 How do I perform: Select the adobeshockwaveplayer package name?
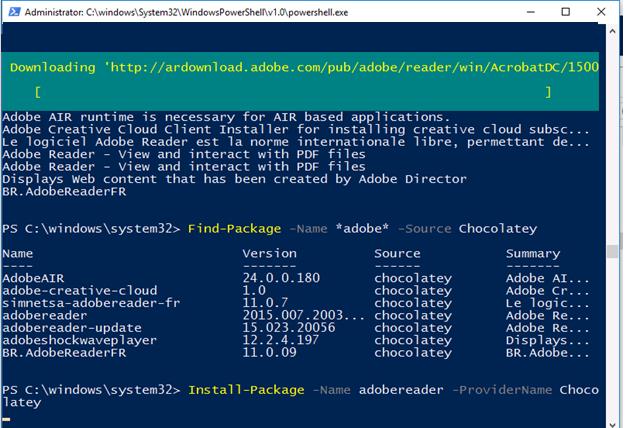click(x=80, y=340)
